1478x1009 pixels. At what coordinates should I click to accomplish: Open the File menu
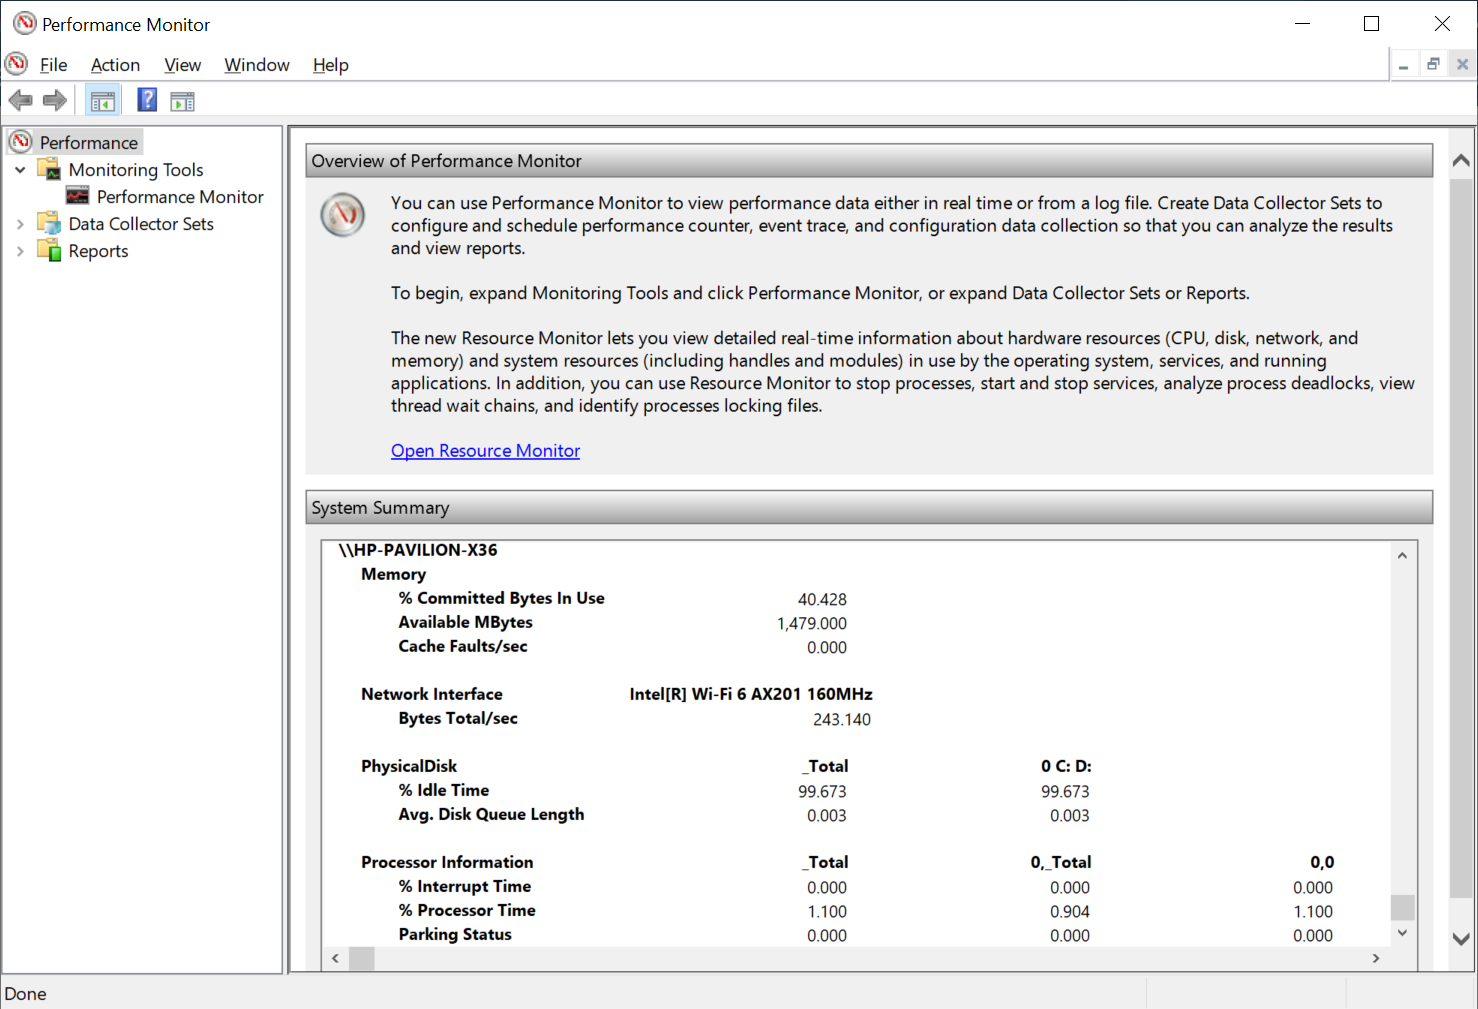click(x=53, y=65)
